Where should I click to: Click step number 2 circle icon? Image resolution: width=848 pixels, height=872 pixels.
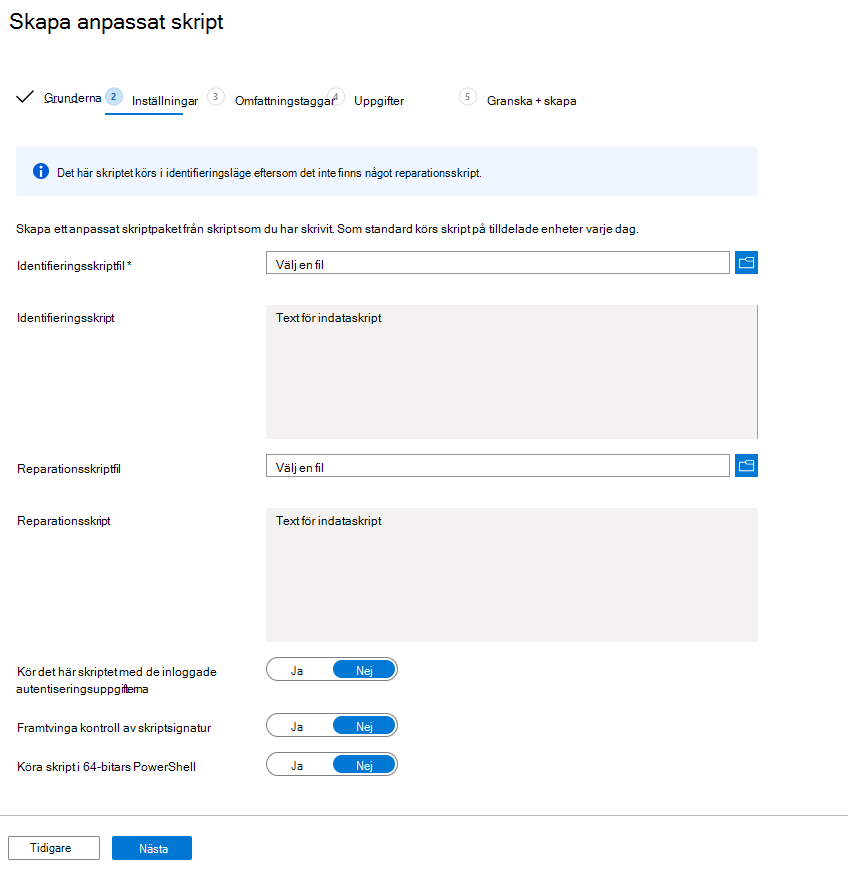point(113,97)
